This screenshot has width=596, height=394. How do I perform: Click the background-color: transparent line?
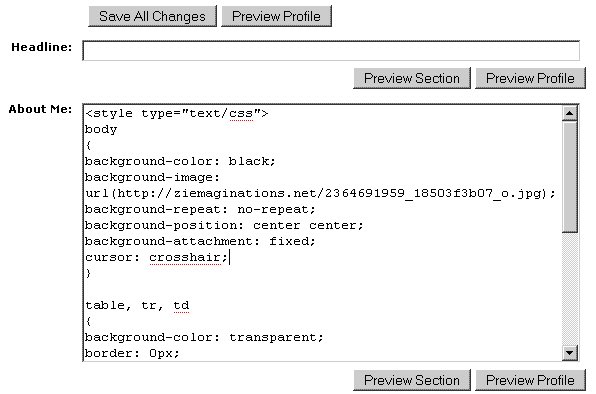[x=204, y=337]
